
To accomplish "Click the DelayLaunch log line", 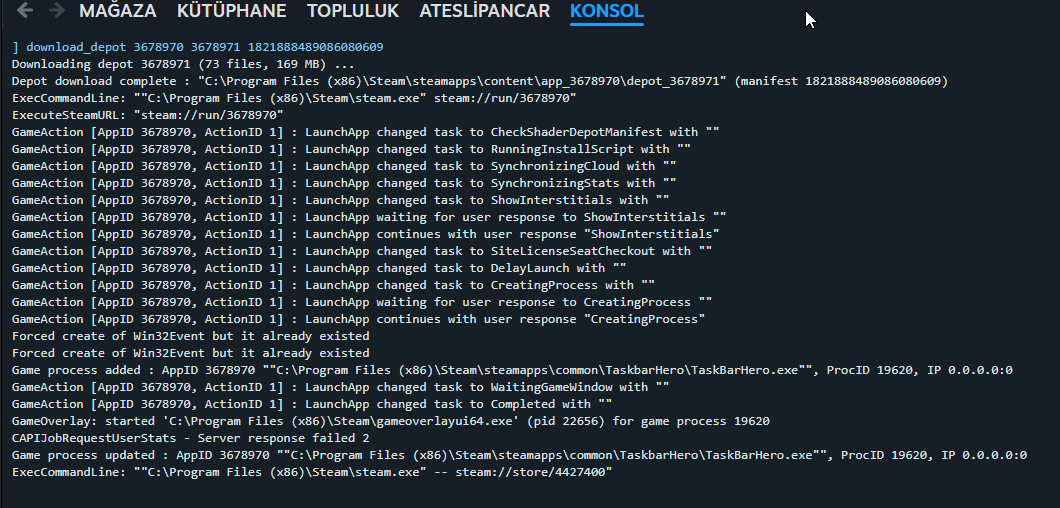I will point(319,268).
